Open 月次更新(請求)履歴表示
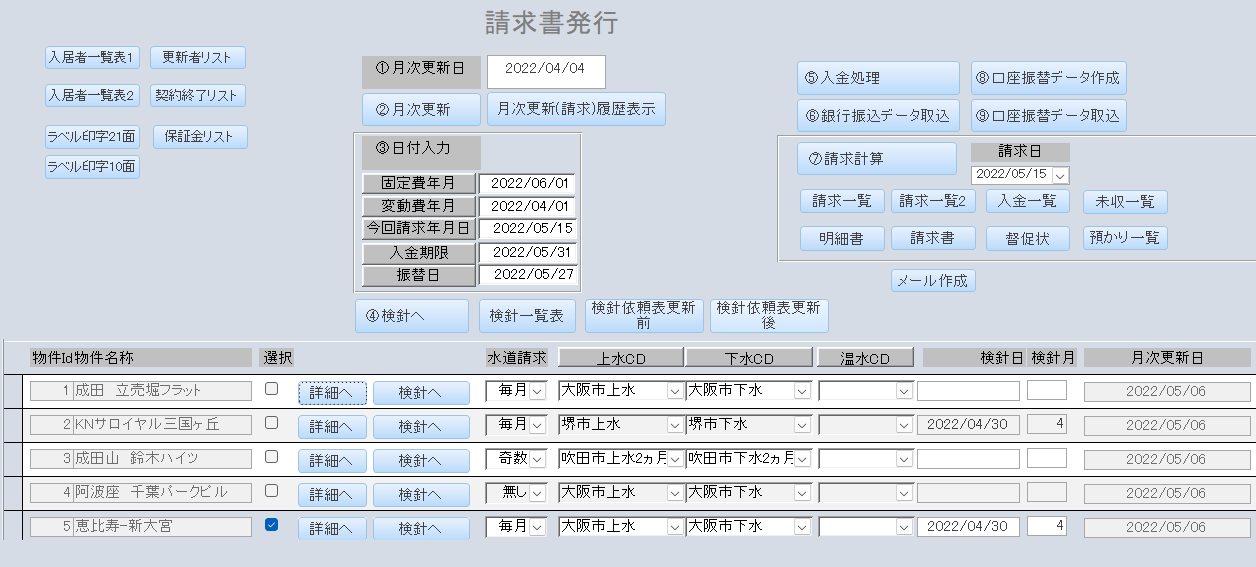This screenshot has height=567, width=1256. tap(576, 110)
